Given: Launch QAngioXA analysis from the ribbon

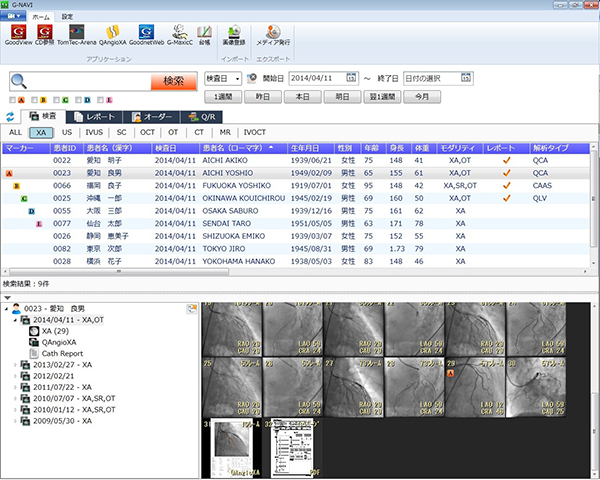Looking at the screenshot, I should click(112, 32).
